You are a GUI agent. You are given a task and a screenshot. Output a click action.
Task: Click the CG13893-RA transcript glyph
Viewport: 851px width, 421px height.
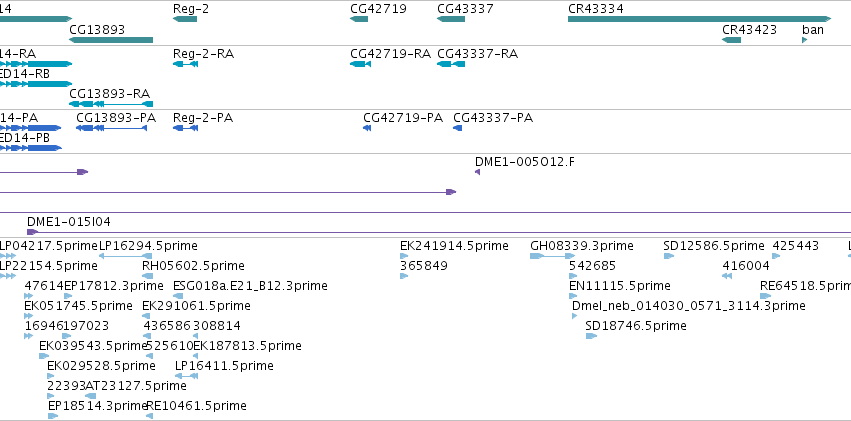(111, 104)
